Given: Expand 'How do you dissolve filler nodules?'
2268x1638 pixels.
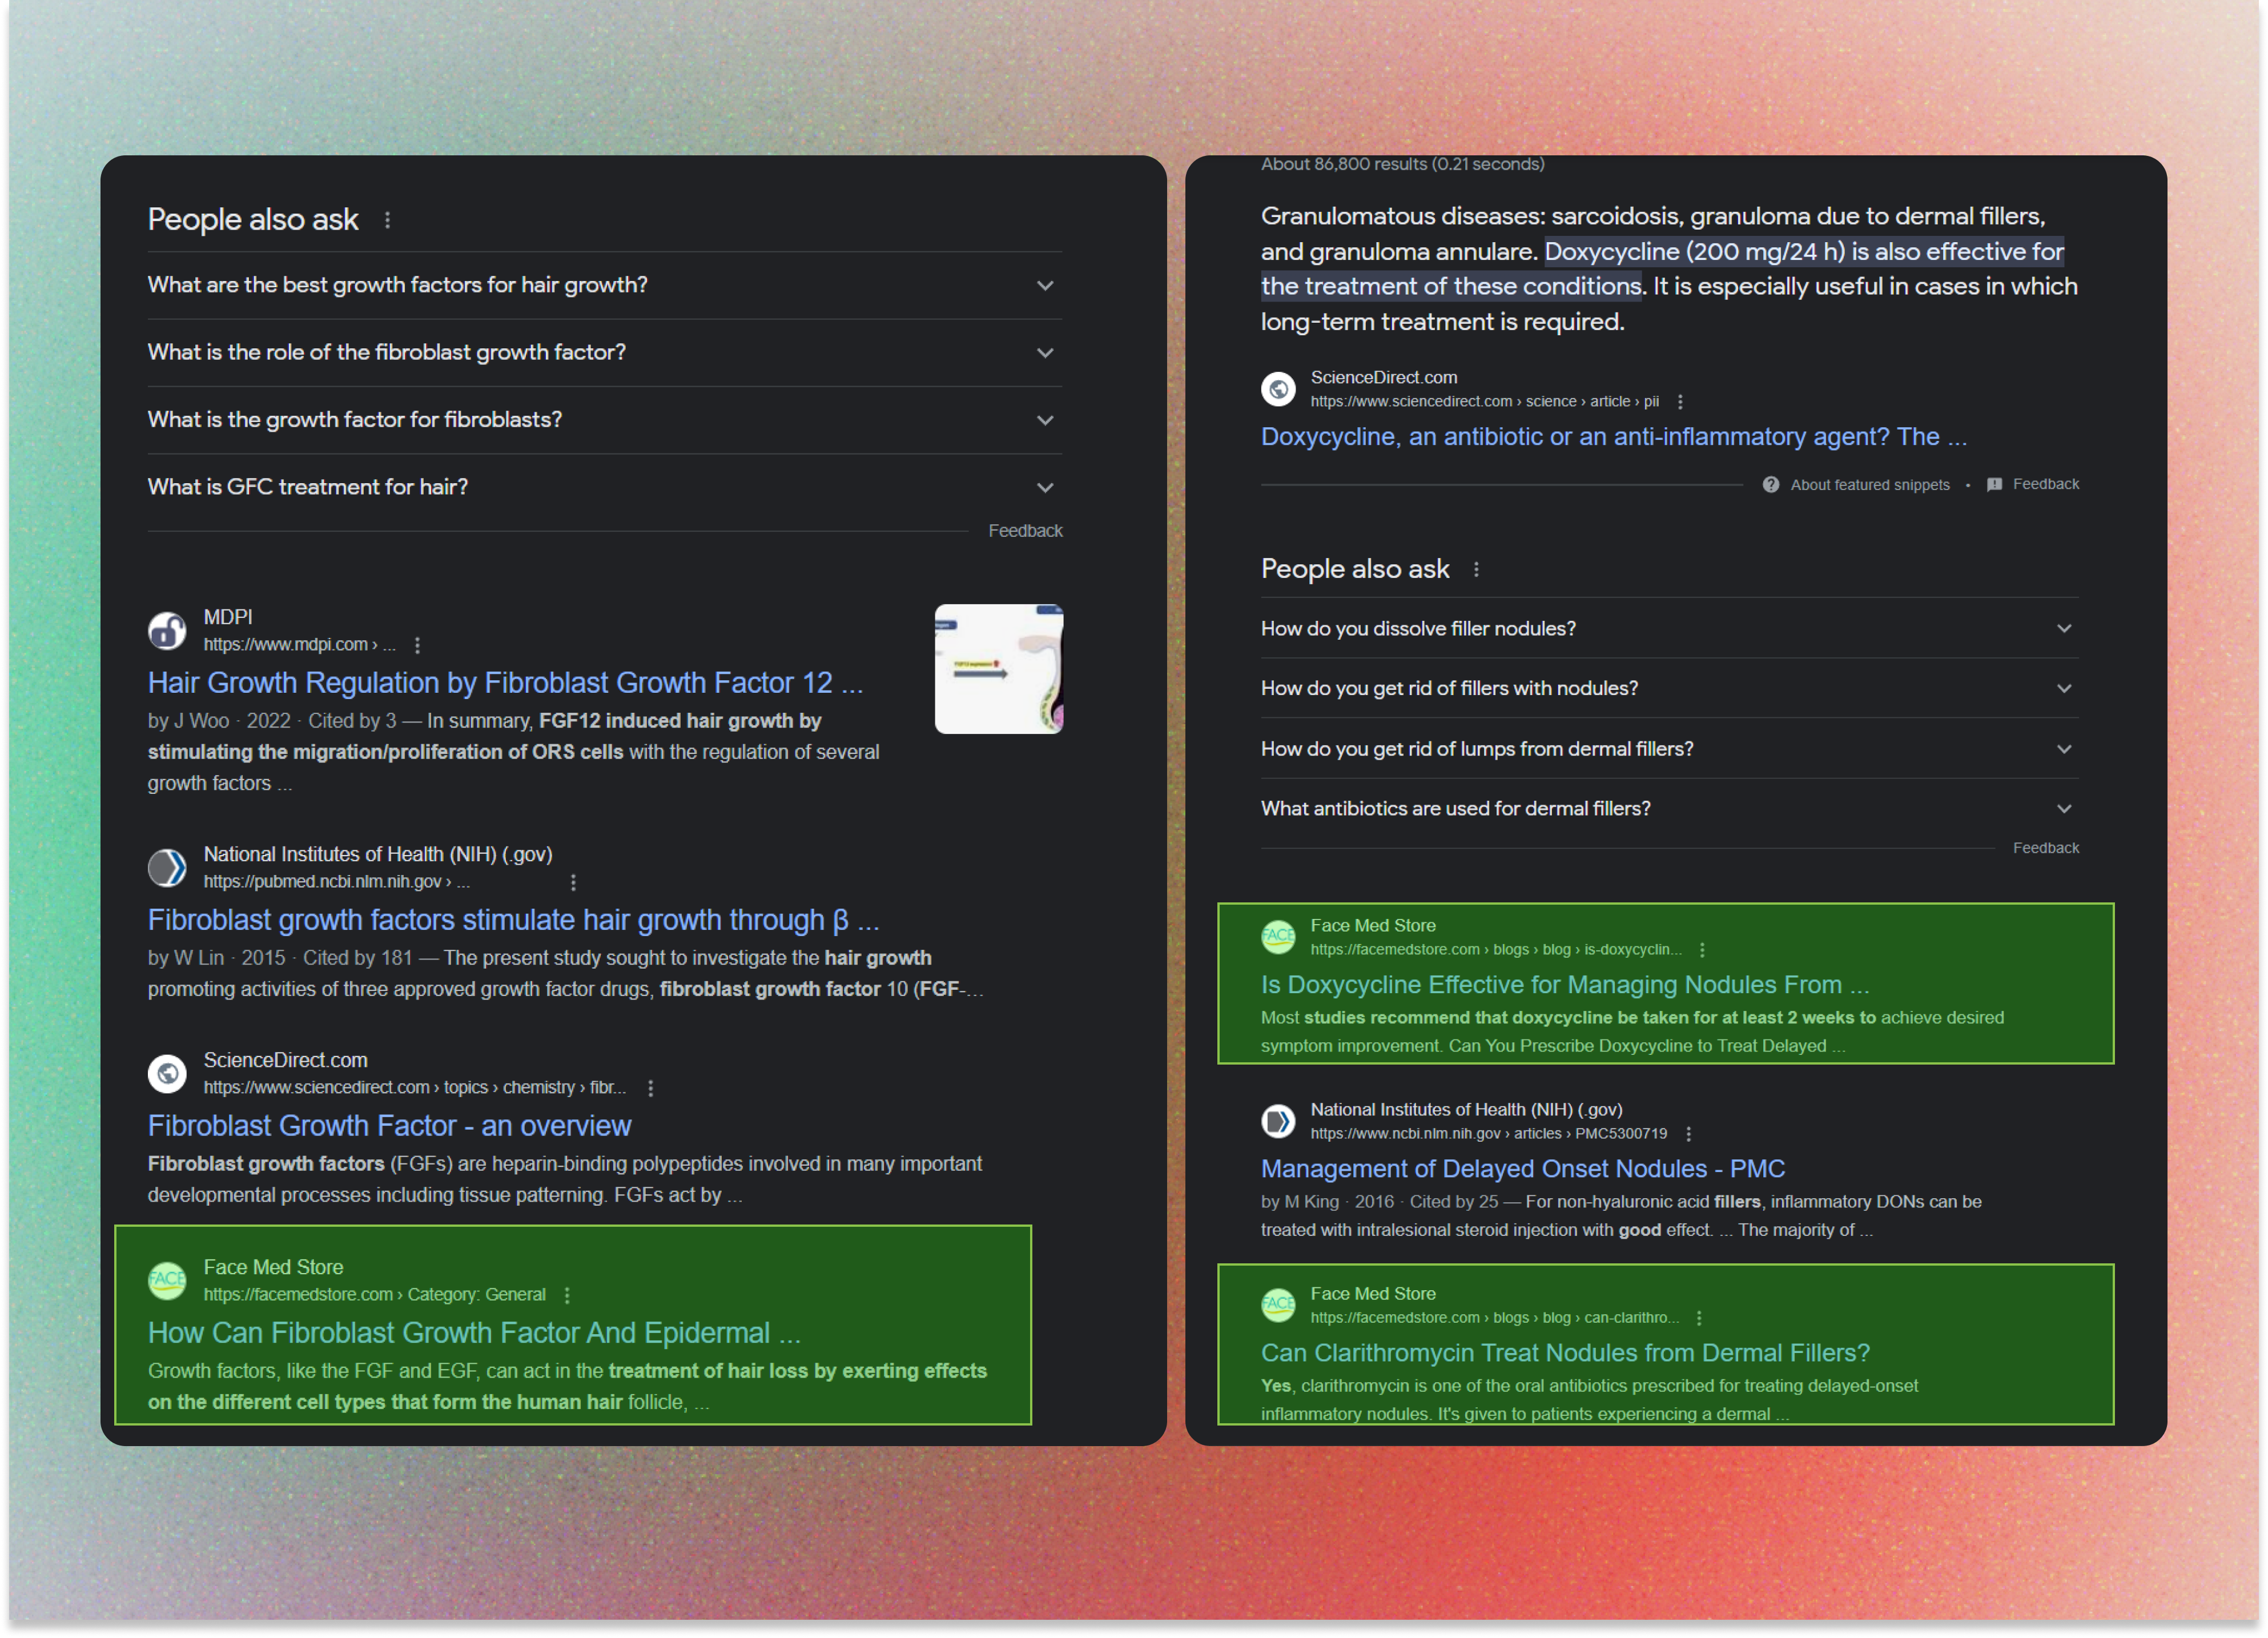Looking at the screenshot, I should (2064, 629).
